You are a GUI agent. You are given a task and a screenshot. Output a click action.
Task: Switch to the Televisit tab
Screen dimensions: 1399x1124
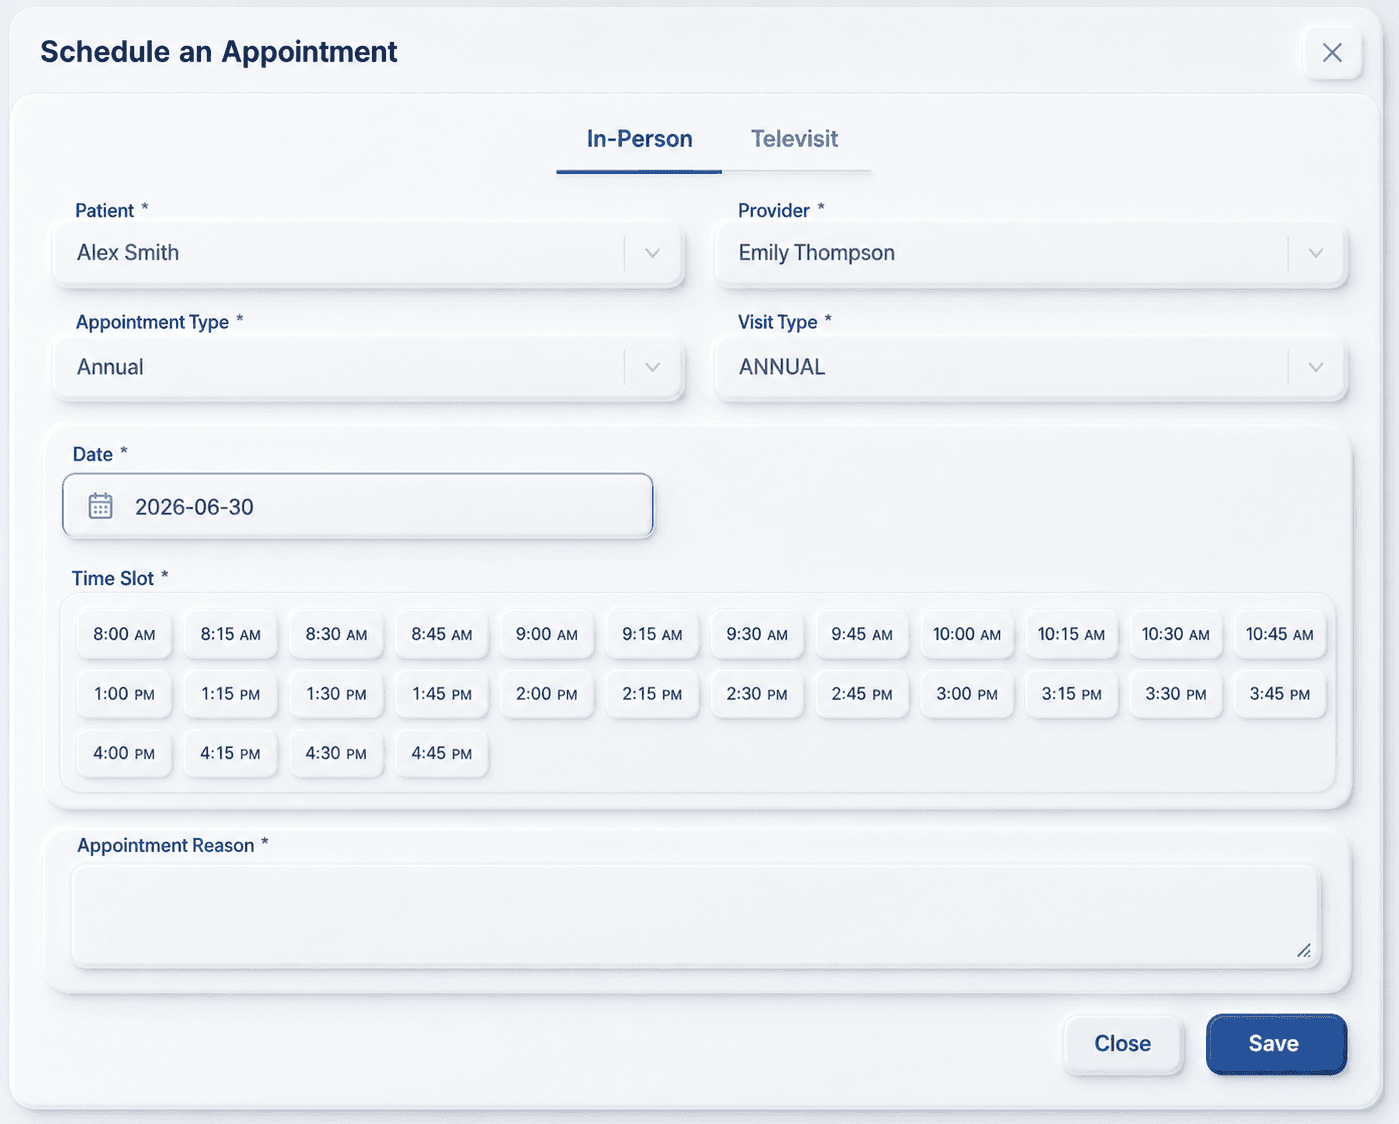pos(794,139)
